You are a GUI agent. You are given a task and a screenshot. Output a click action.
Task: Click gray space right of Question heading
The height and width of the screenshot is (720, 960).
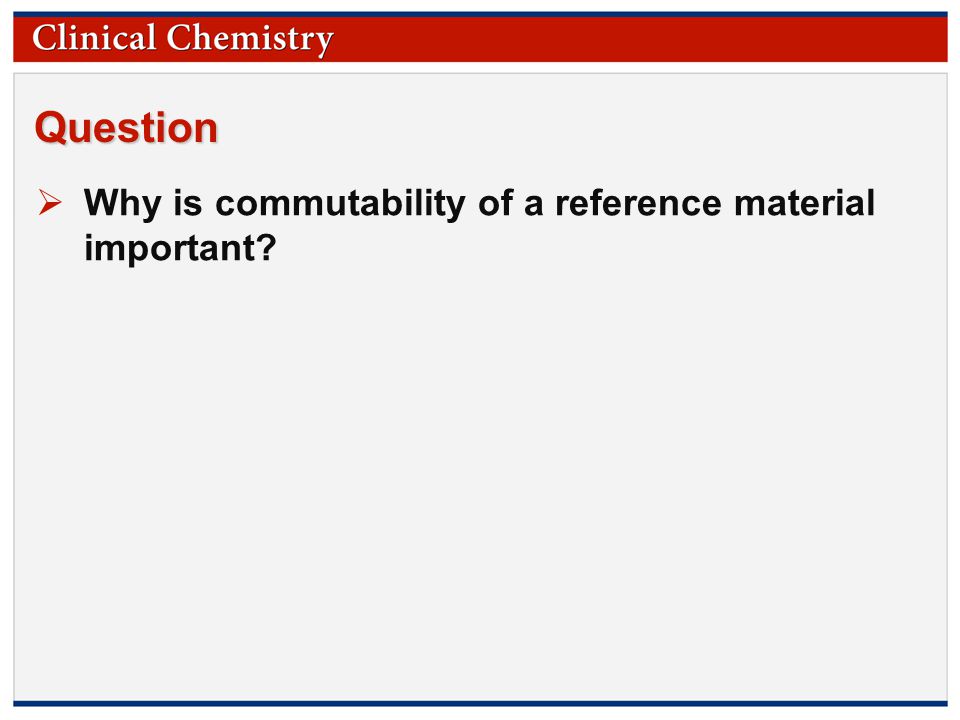582,127
